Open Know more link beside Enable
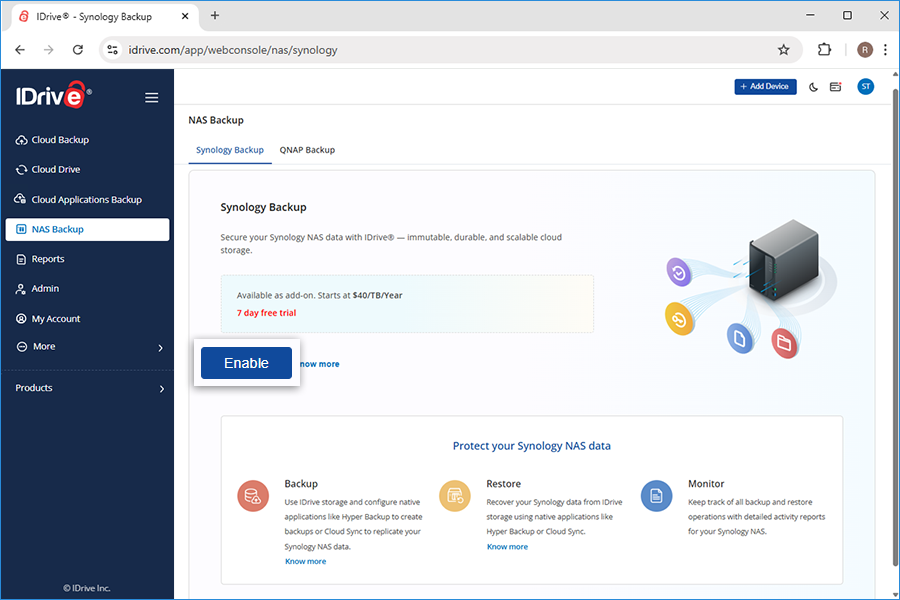This screenshot has height=600, width=900. tap(320, 364)
